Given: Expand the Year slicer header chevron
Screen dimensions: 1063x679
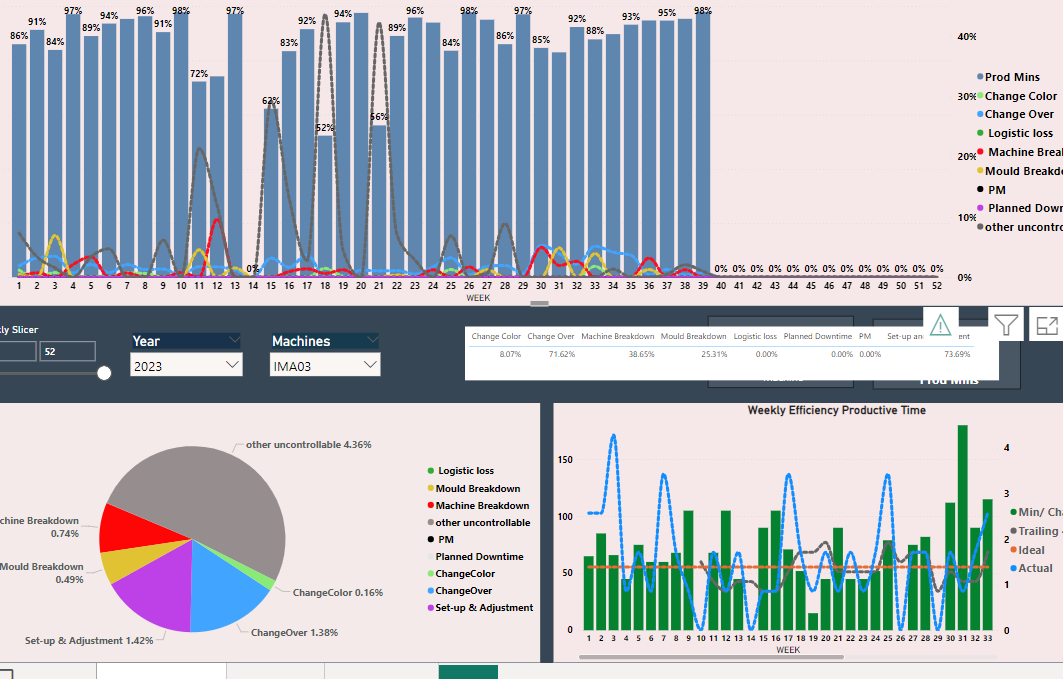Looking at the screenshot, I should click(235, 339).
